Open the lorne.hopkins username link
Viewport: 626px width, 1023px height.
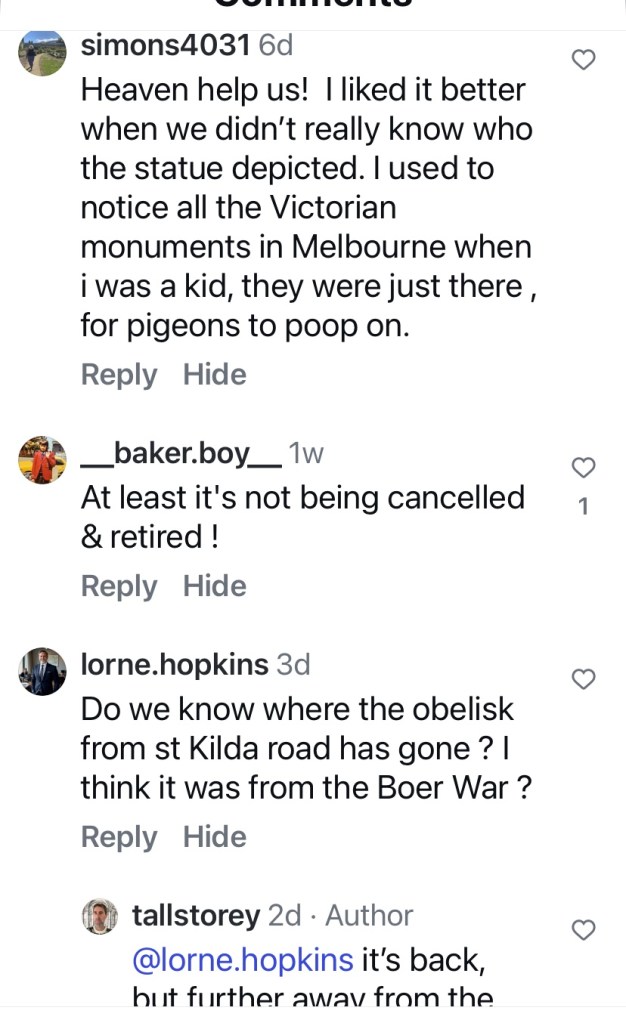click(x=174, y=664)
